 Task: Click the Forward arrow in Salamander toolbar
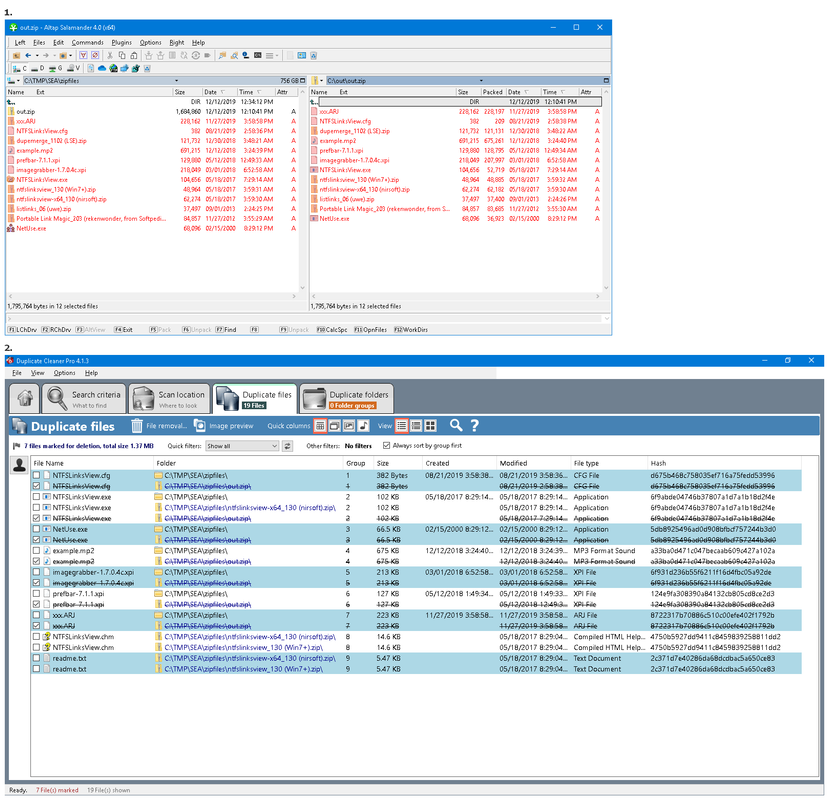[x=45, y=56]
